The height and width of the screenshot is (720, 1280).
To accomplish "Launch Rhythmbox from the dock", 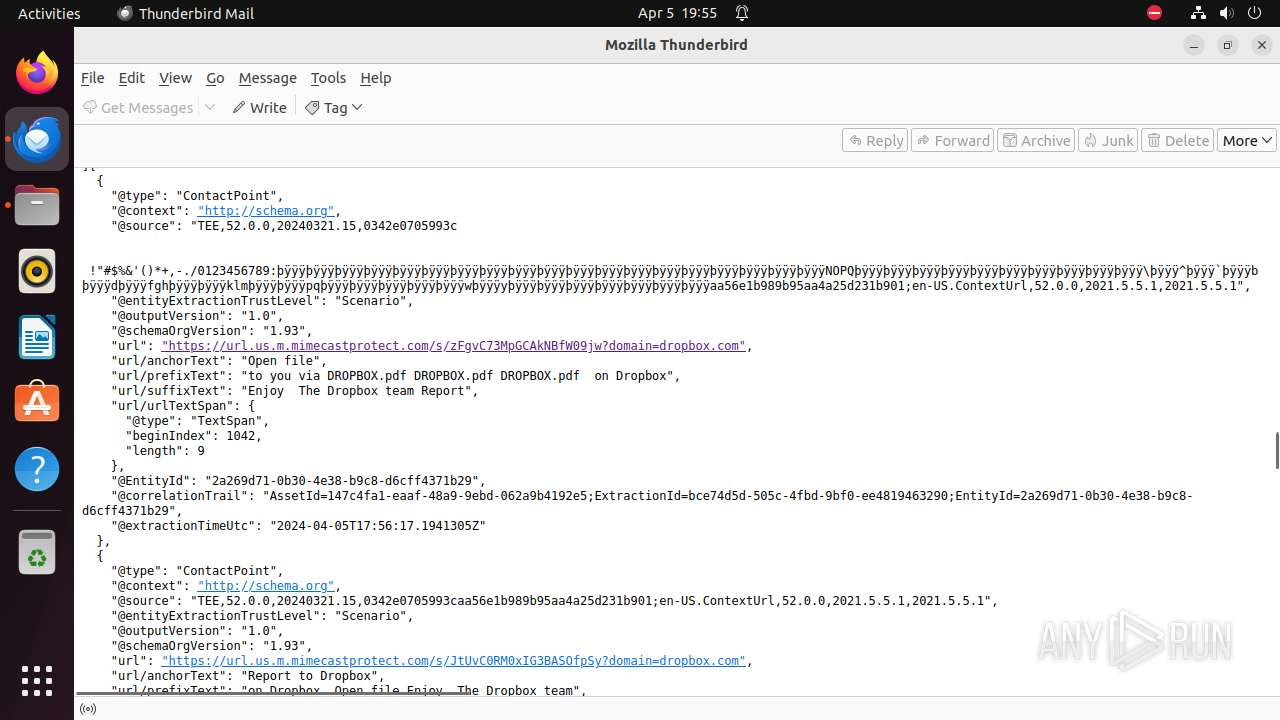I will [37, 271].
